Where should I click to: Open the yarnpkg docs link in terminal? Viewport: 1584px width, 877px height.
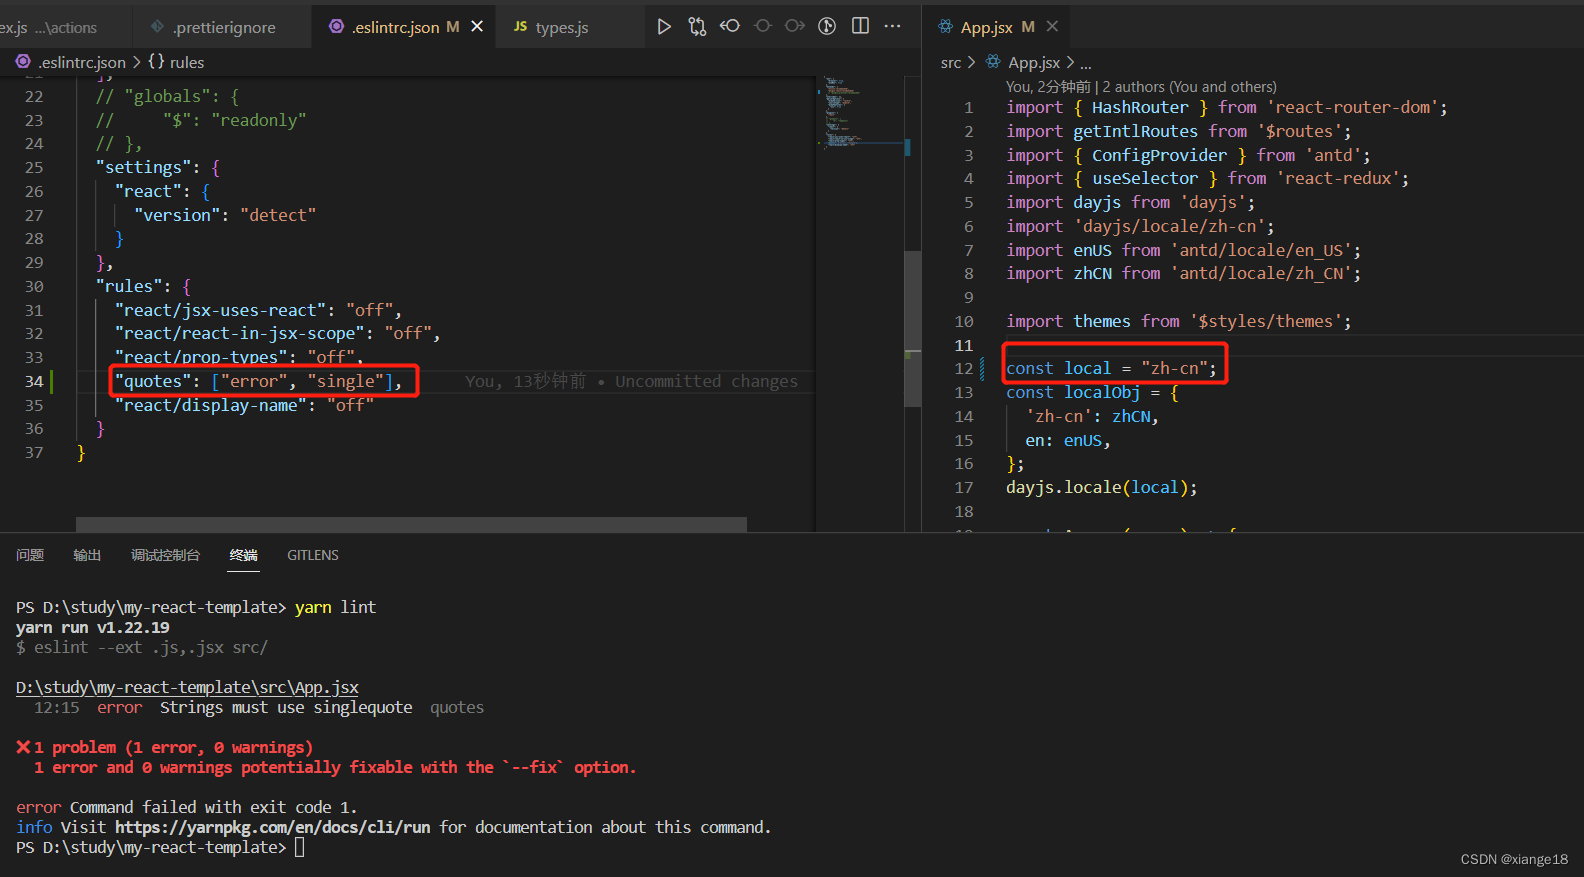(272, 827)
